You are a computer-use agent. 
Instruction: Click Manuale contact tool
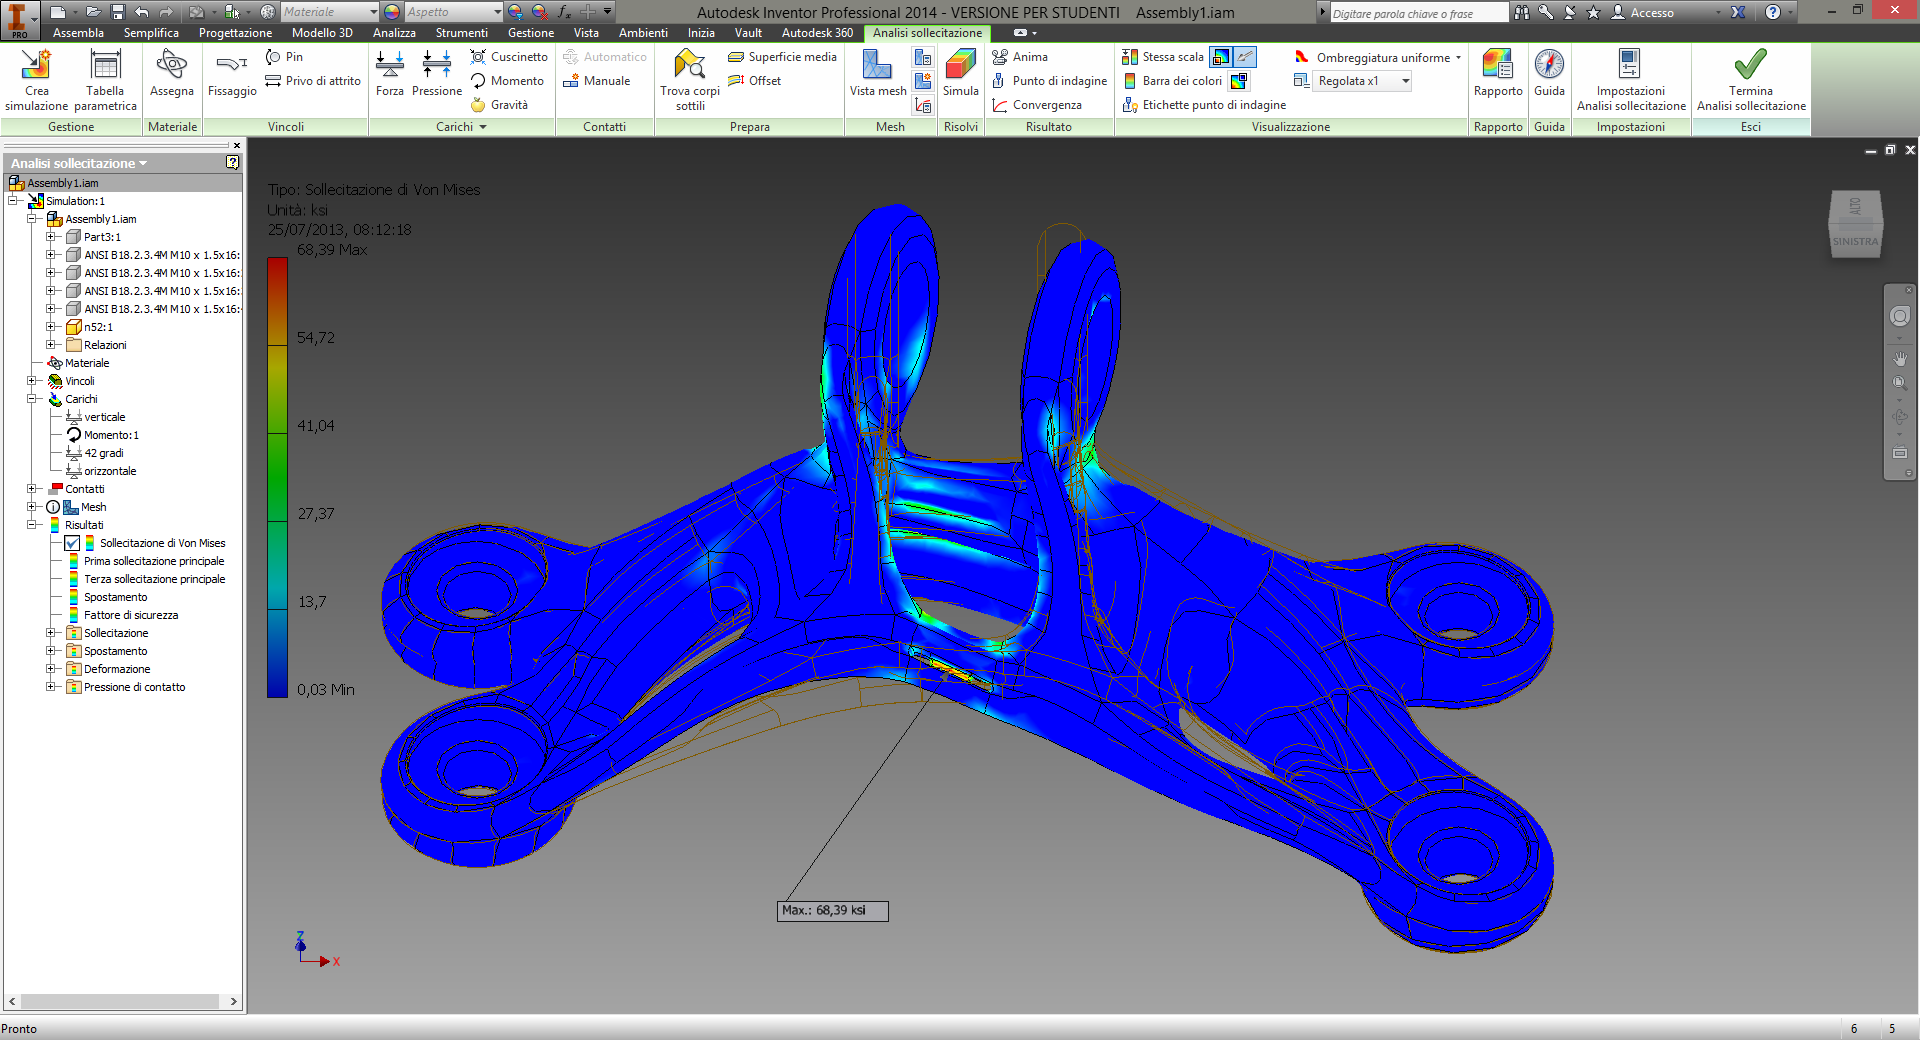596,81
